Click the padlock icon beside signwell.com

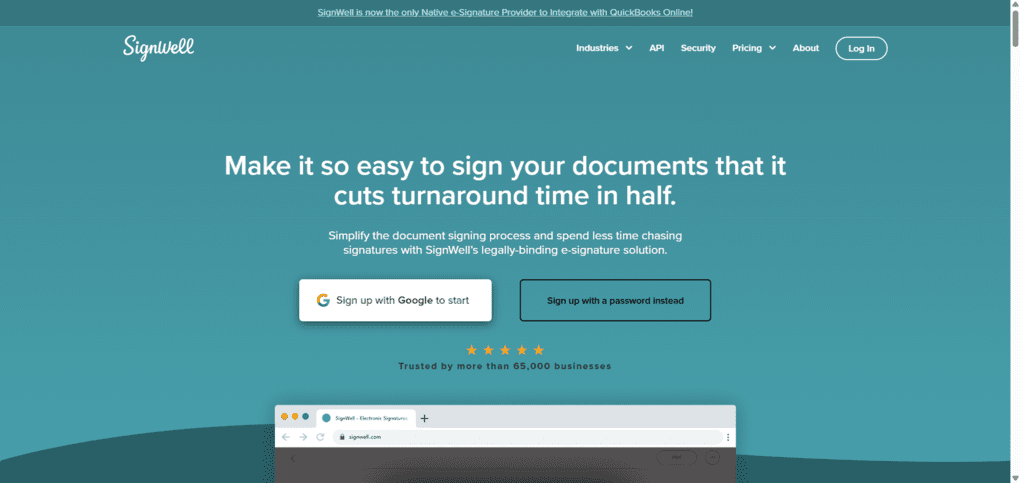pyautogui.click(x=341, y=437)
